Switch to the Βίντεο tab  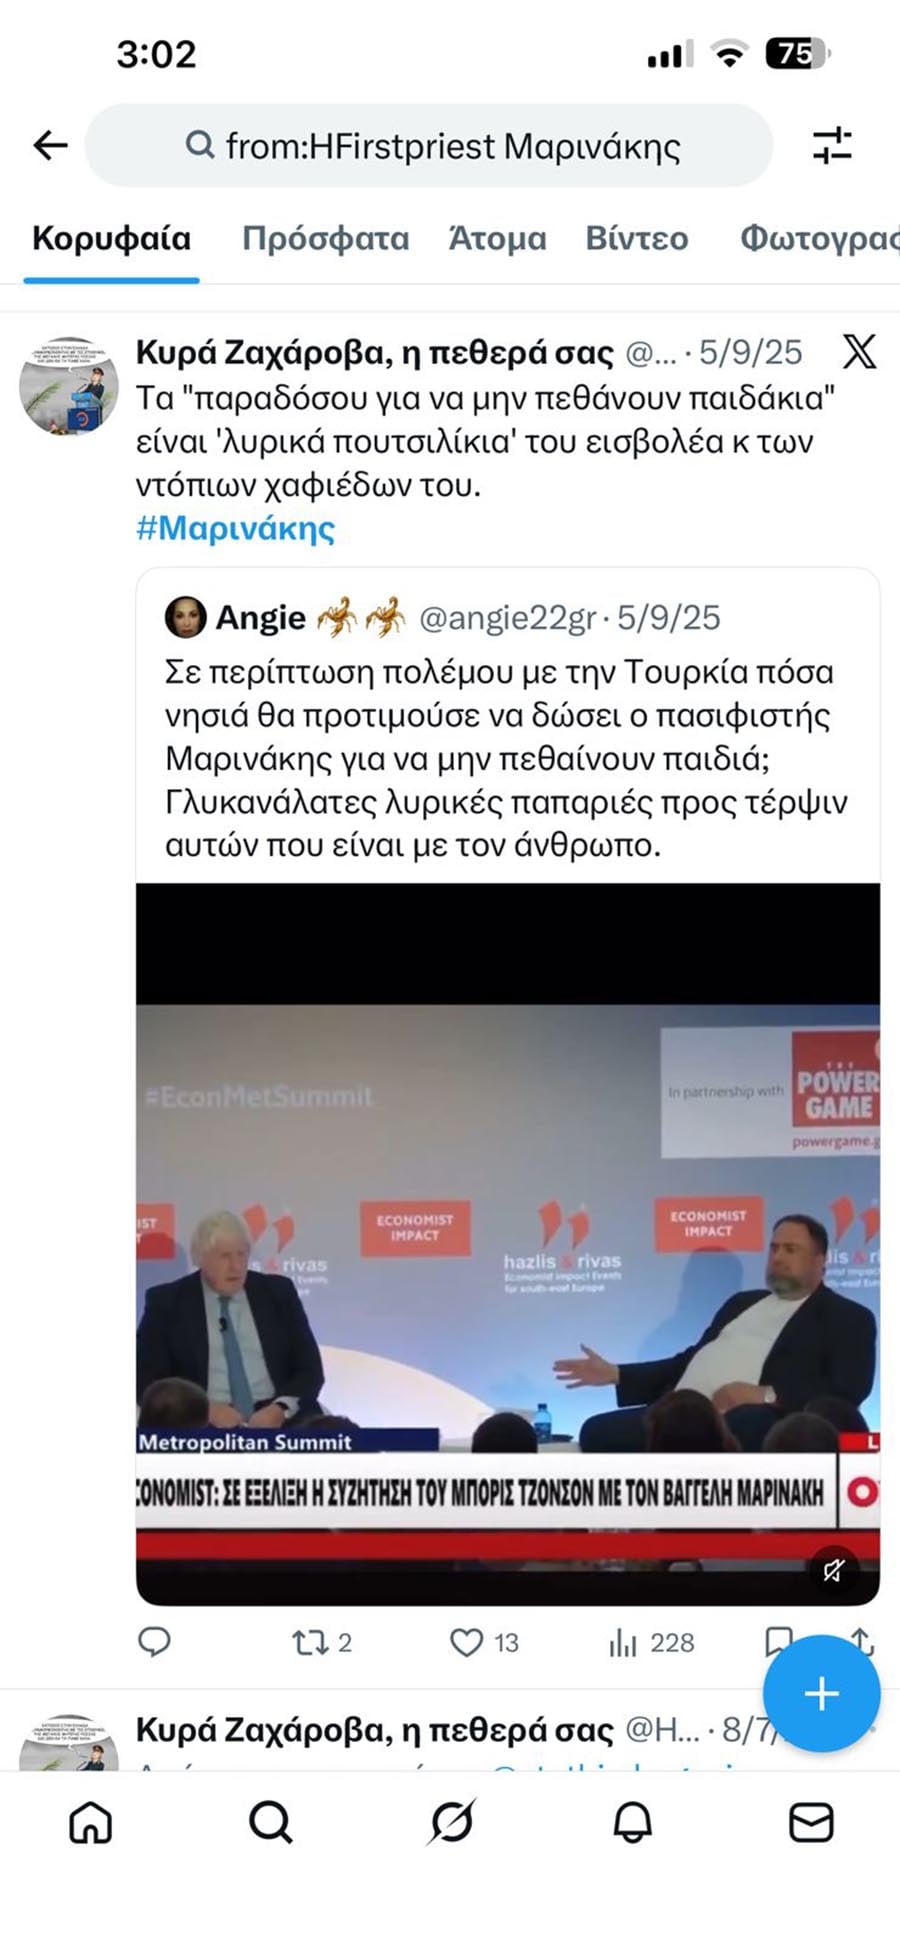637,239
